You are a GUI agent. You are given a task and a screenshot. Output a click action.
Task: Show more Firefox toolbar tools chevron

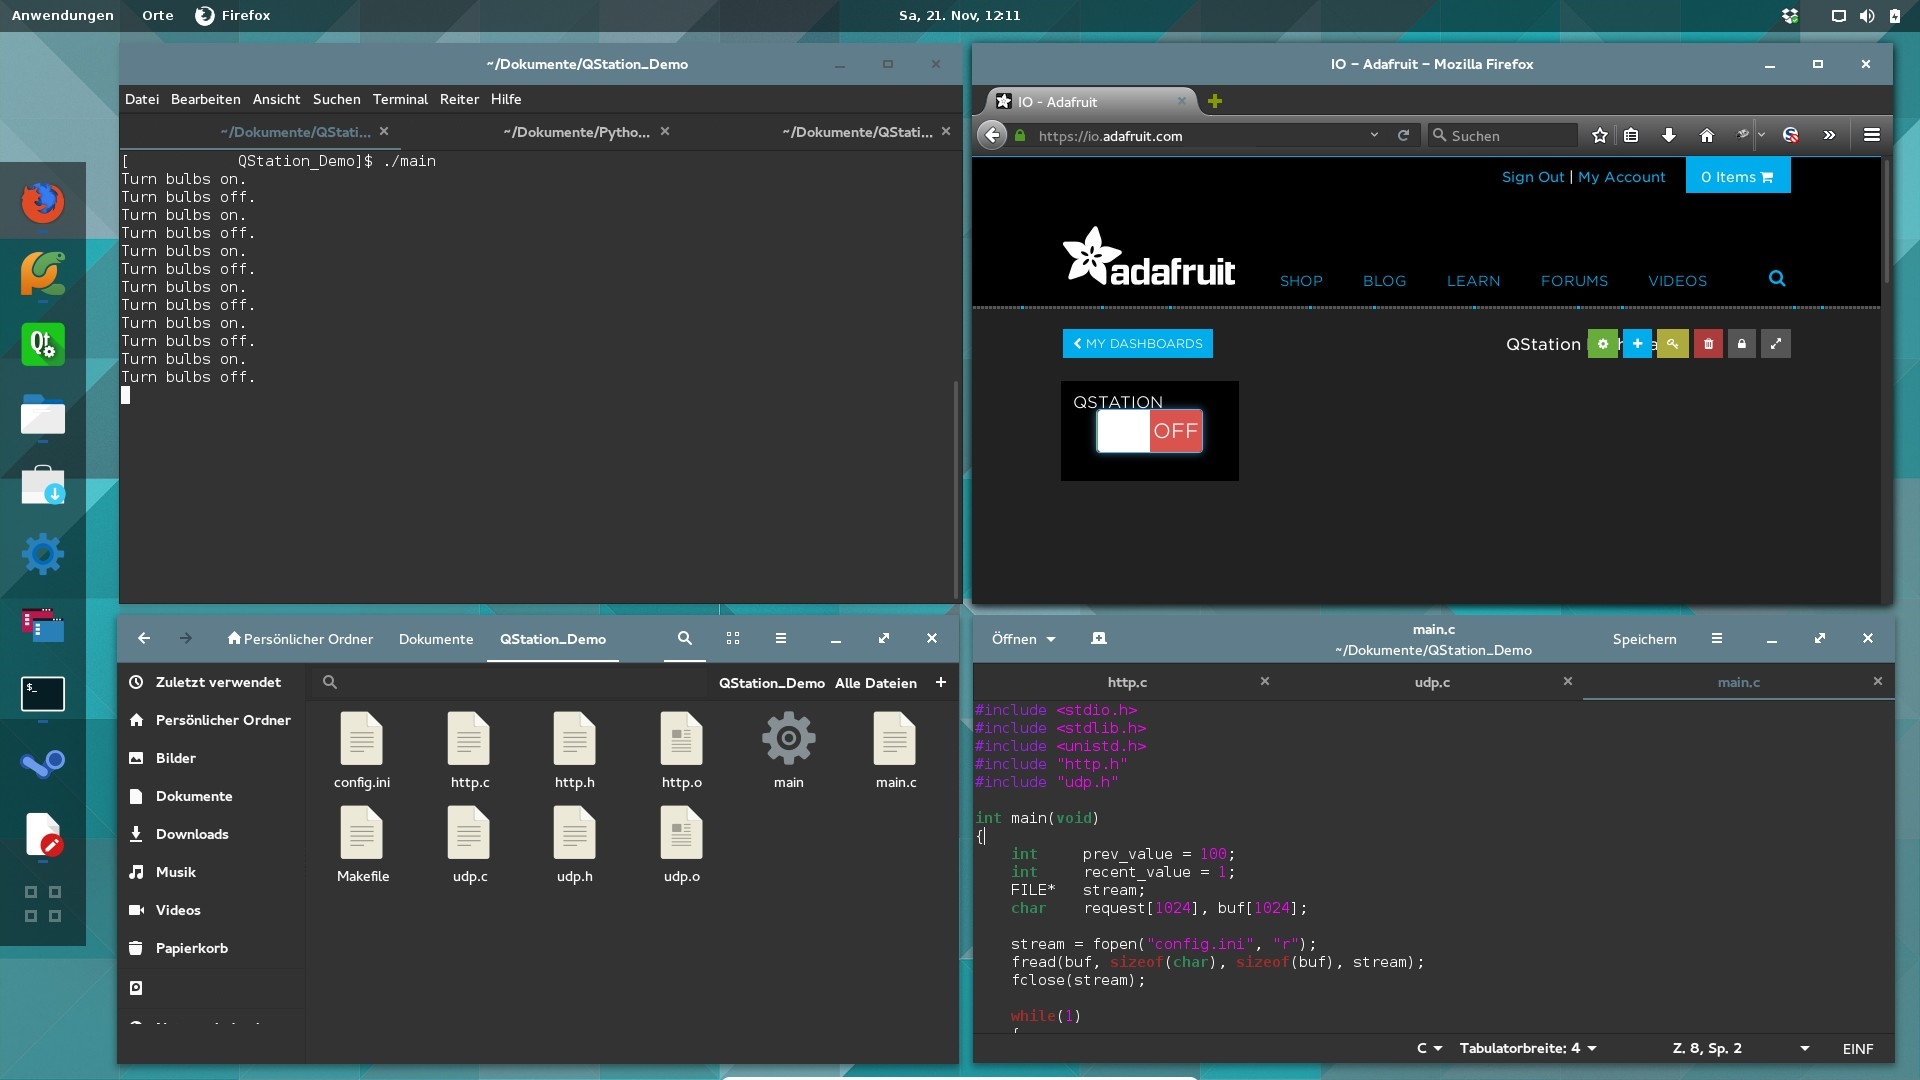[1829, 135]
